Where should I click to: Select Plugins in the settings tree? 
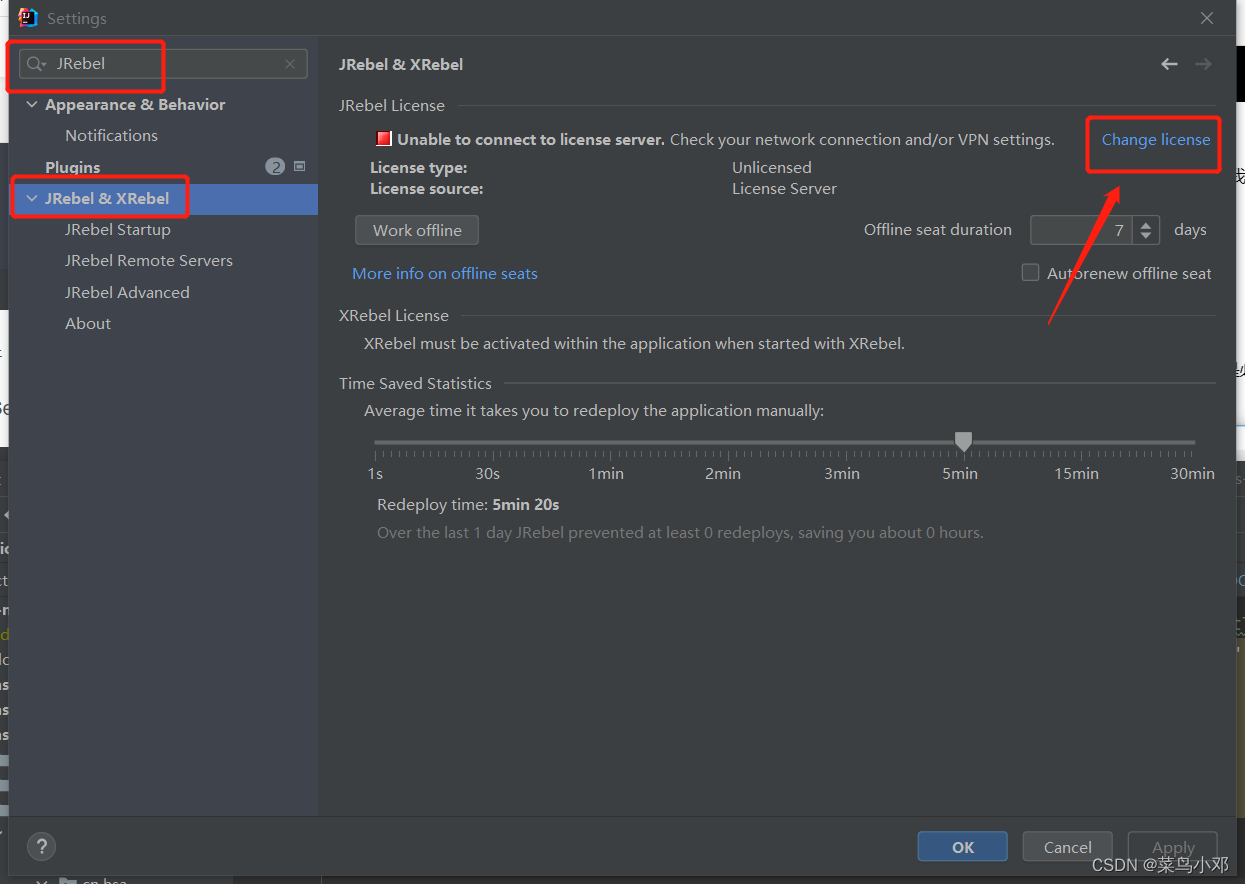72,167
